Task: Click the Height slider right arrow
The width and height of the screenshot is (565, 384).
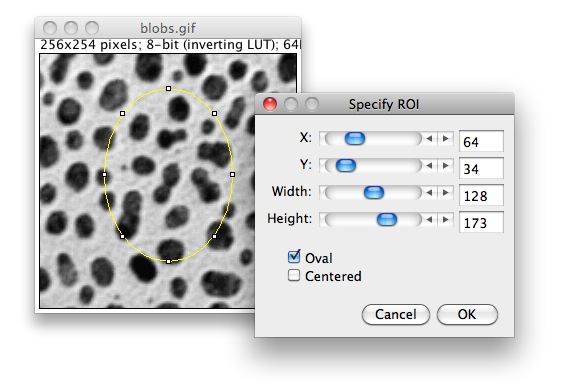Action: pyautogui.click(x=446, y=220)
